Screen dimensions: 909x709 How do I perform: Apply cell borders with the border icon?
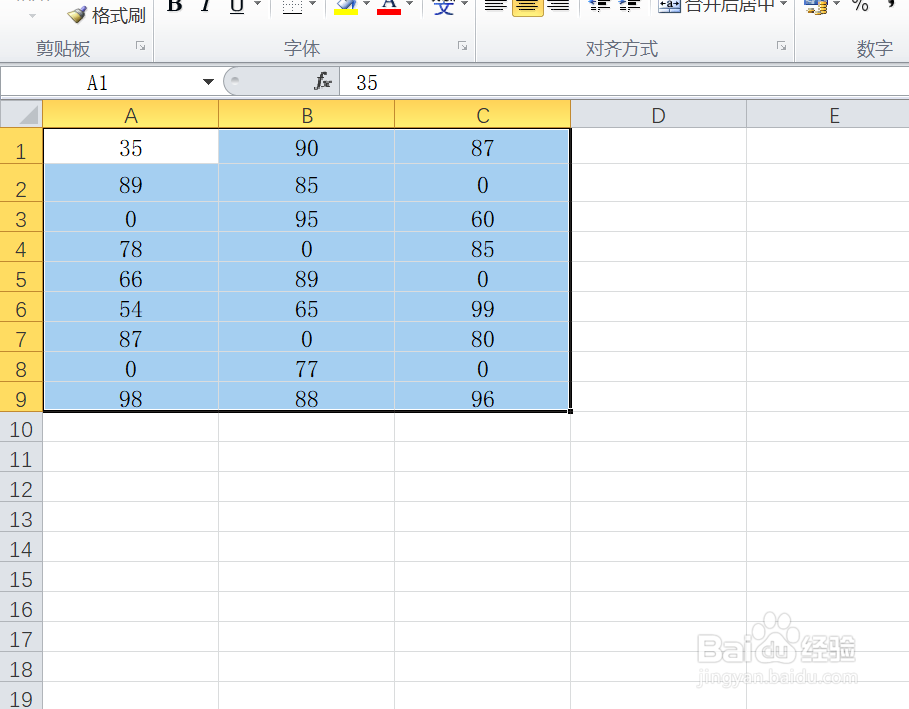pyautogui.click(x=292, y=6)
